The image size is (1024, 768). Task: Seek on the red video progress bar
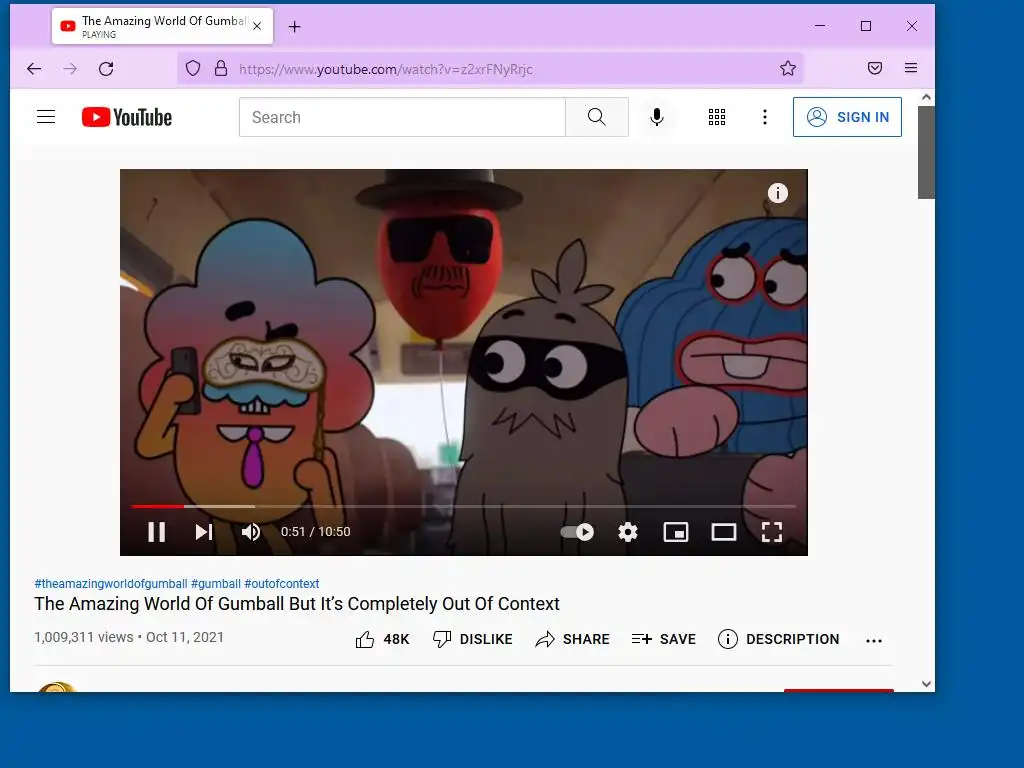tap(157, 506)
